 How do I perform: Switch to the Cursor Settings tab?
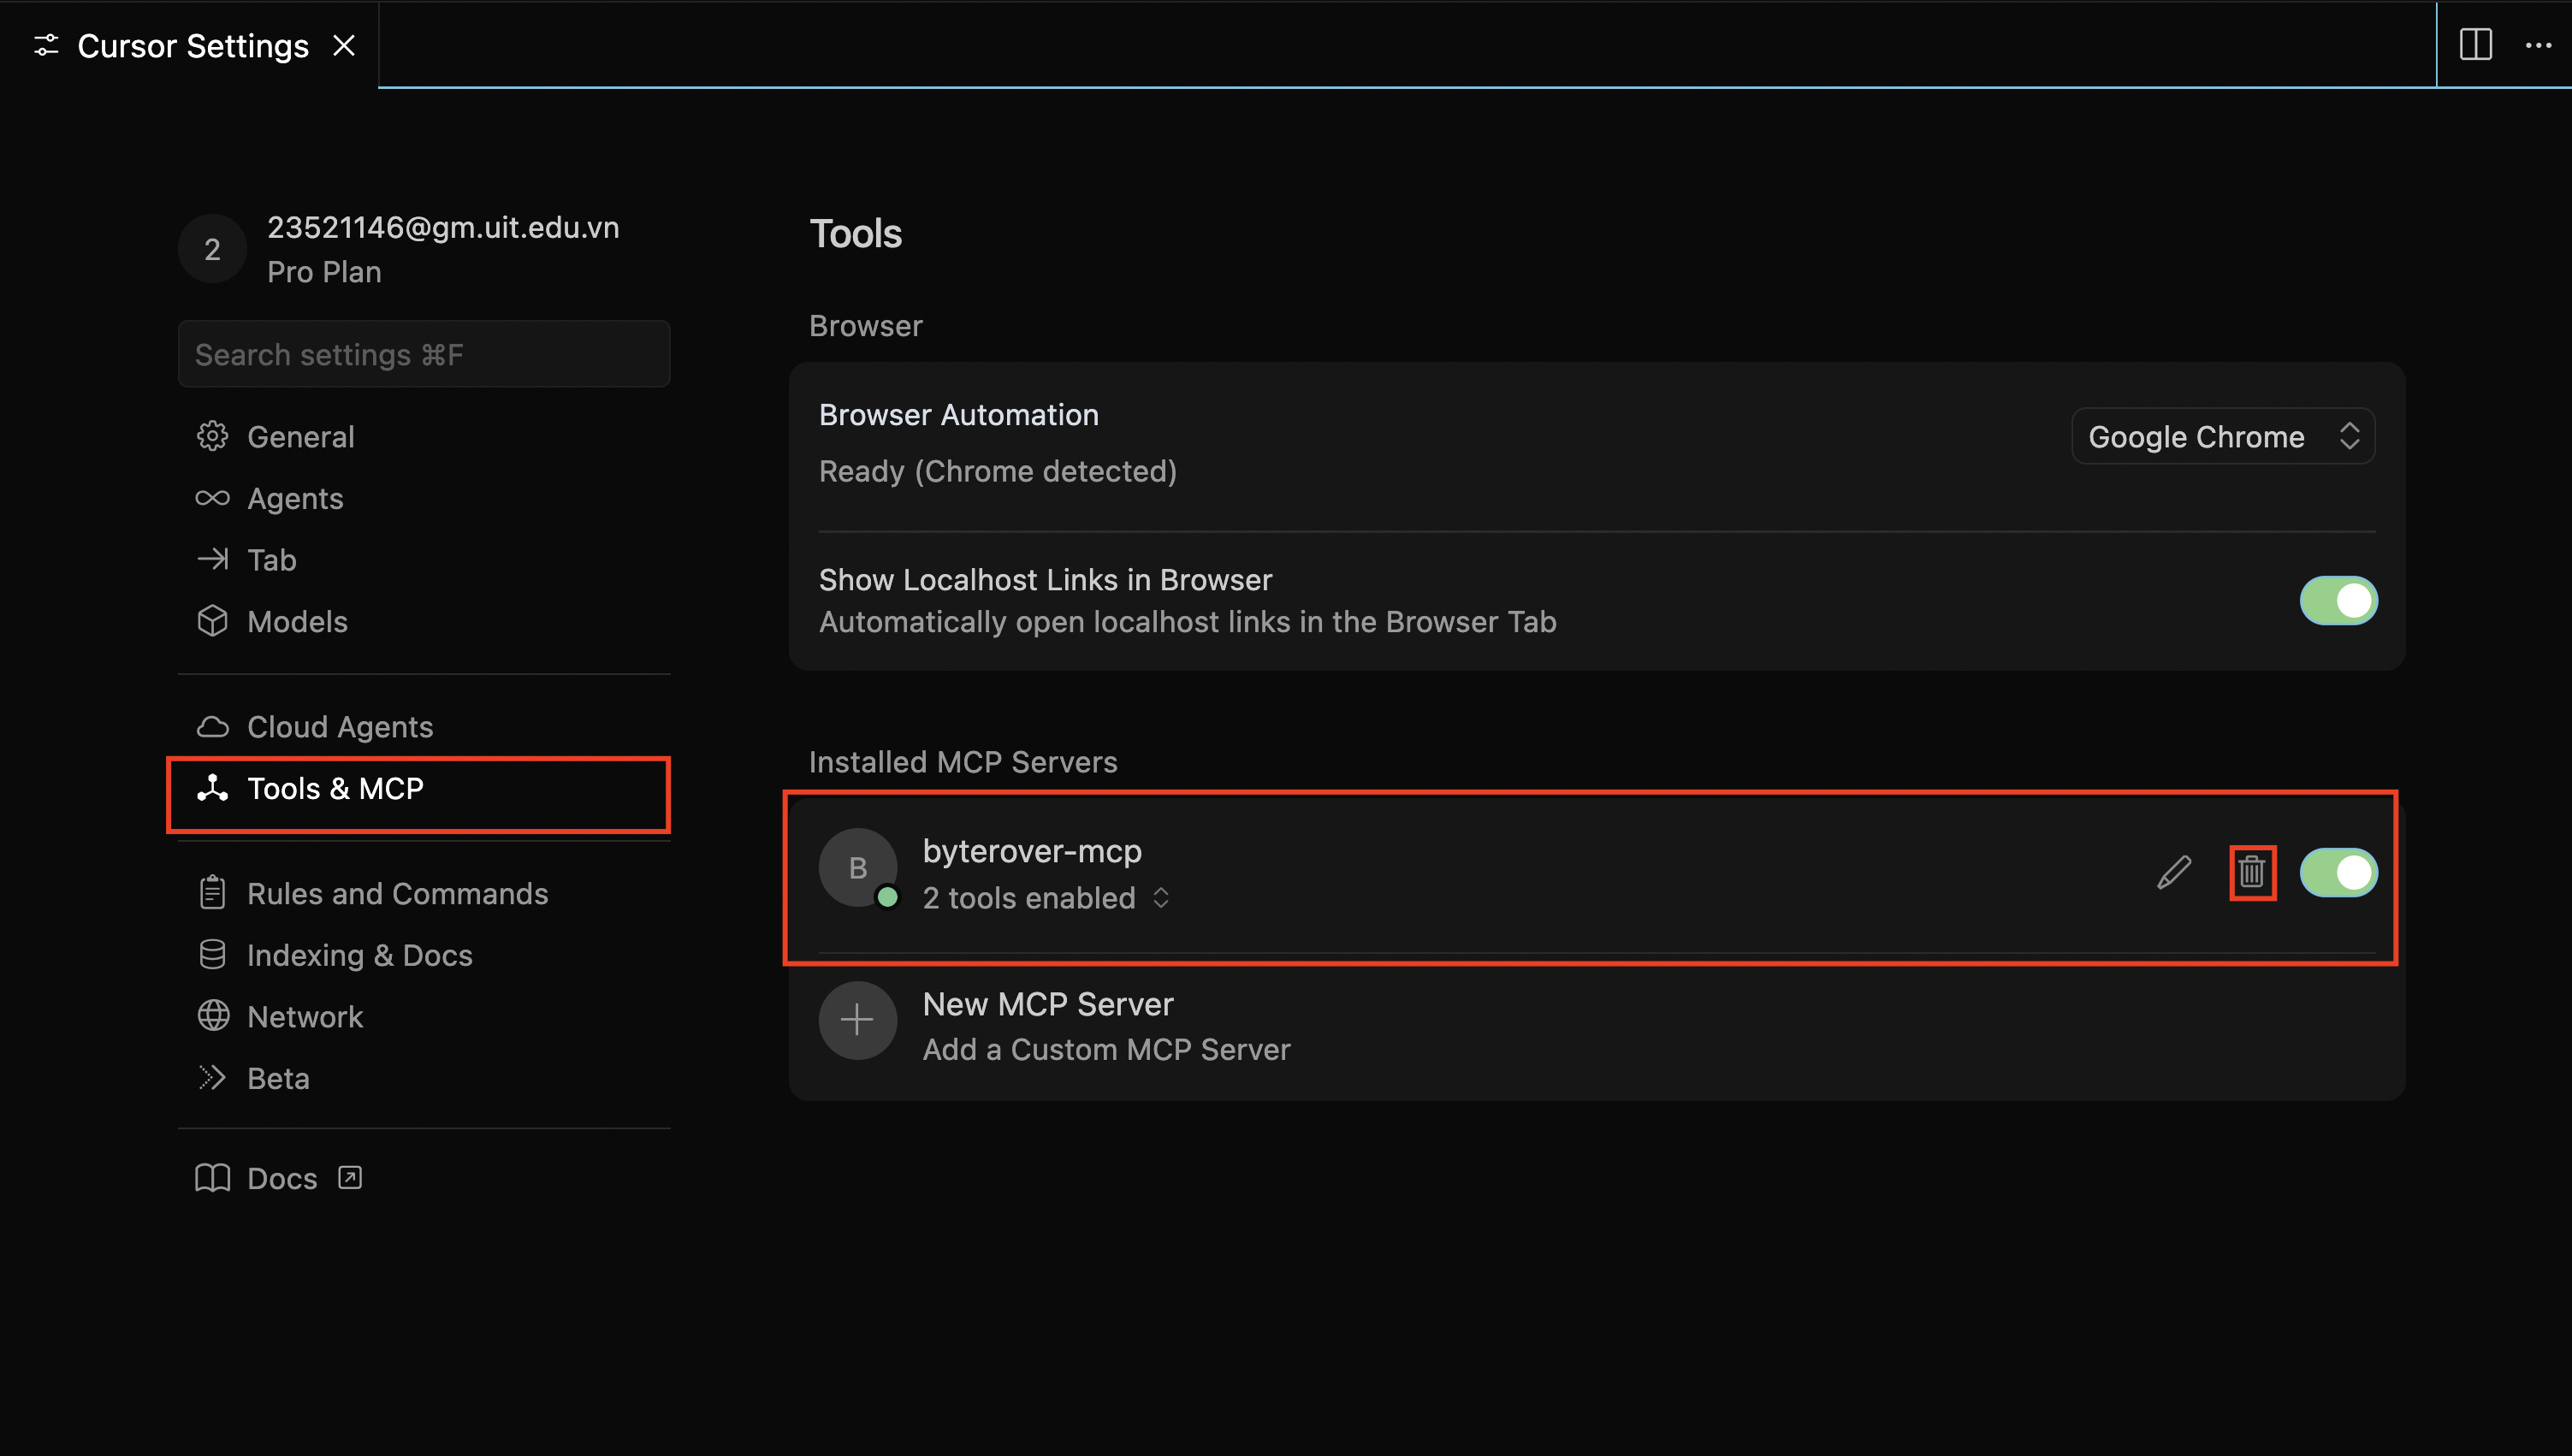(x=192, y=45)
